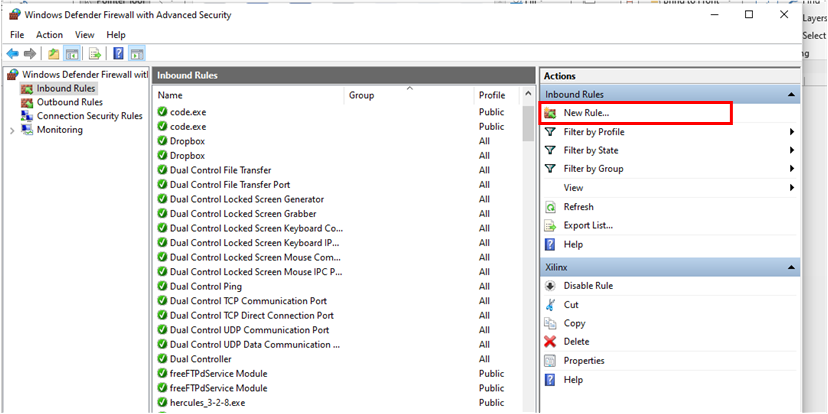Click the Export List toolbar icon
This screenshot has height=414, width=828.
pyautogui.click(x=95, y=53)
